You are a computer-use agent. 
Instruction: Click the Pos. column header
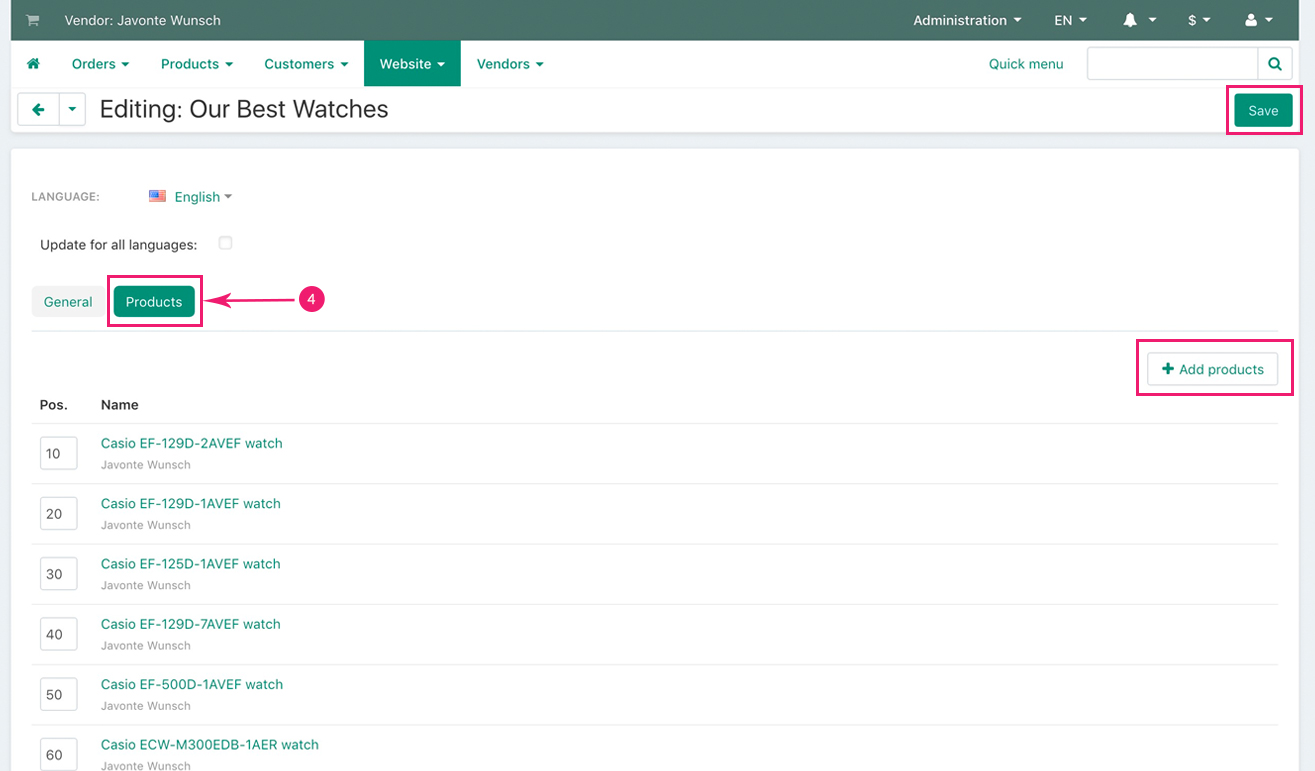coord(54,405)
